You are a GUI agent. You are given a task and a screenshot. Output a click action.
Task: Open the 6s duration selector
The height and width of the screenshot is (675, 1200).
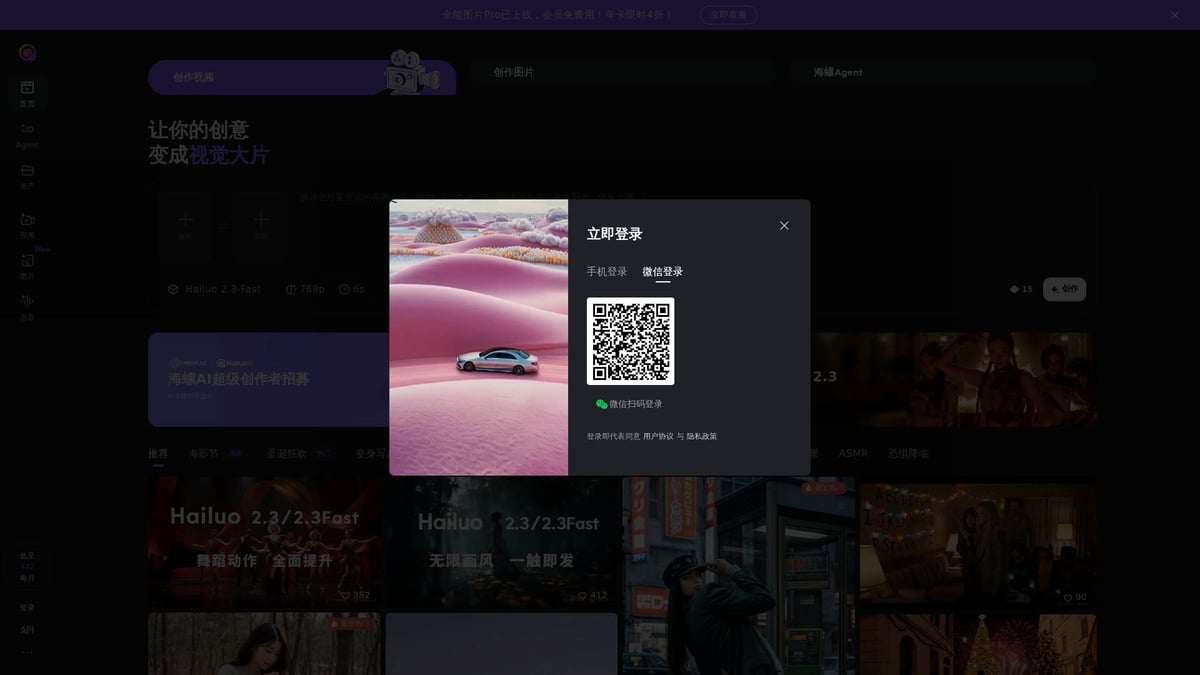tap(348, 287)
